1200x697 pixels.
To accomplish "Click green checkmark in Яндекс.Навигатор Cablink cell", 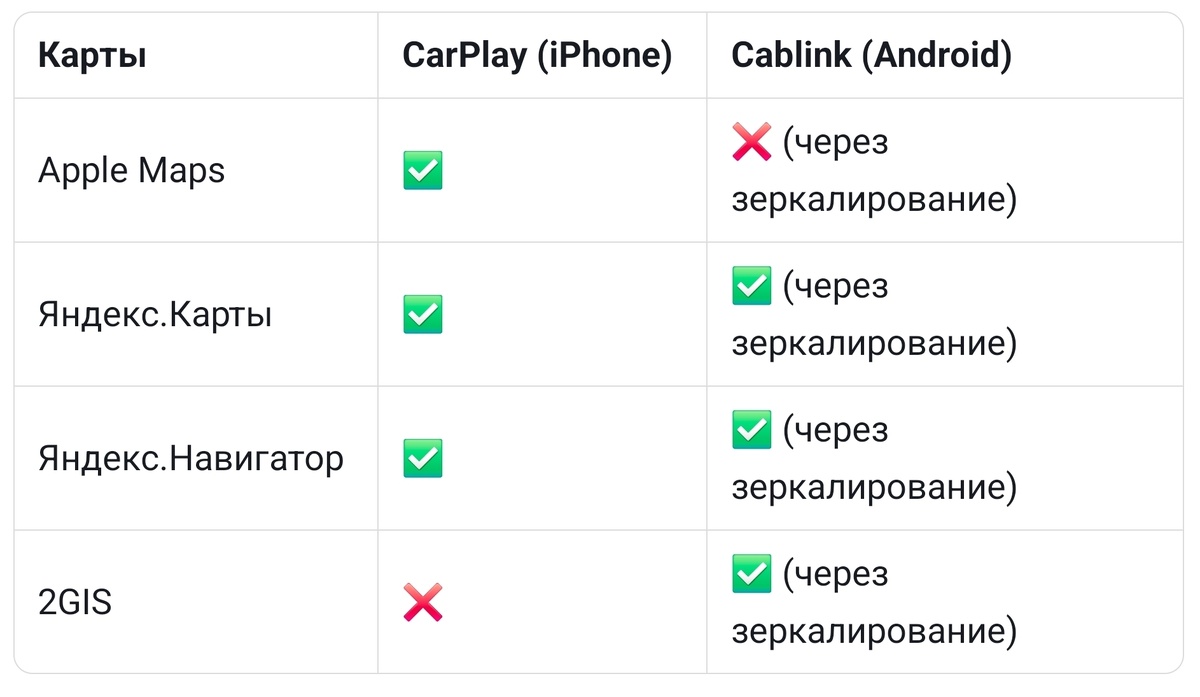I will point(751,431).
